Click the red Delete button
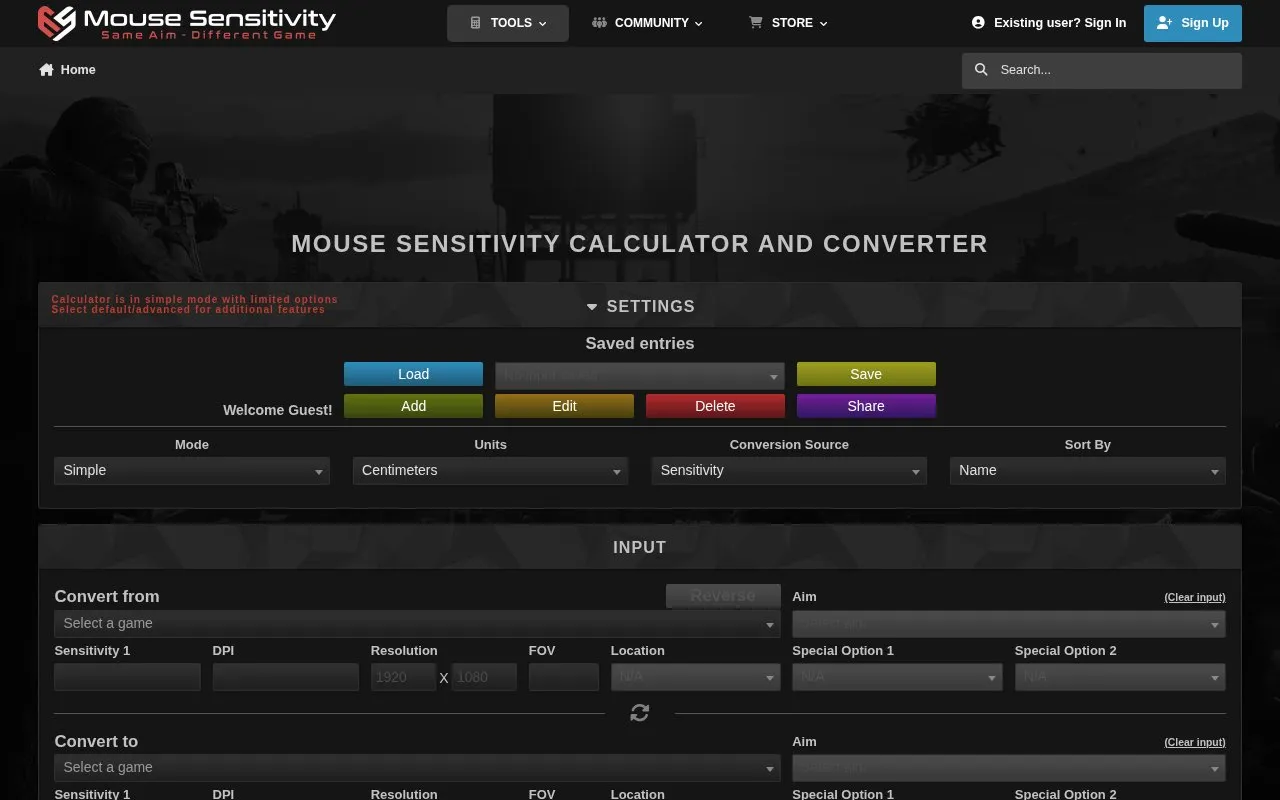Screen dimensions: 1280x800 tap(715, 406)
